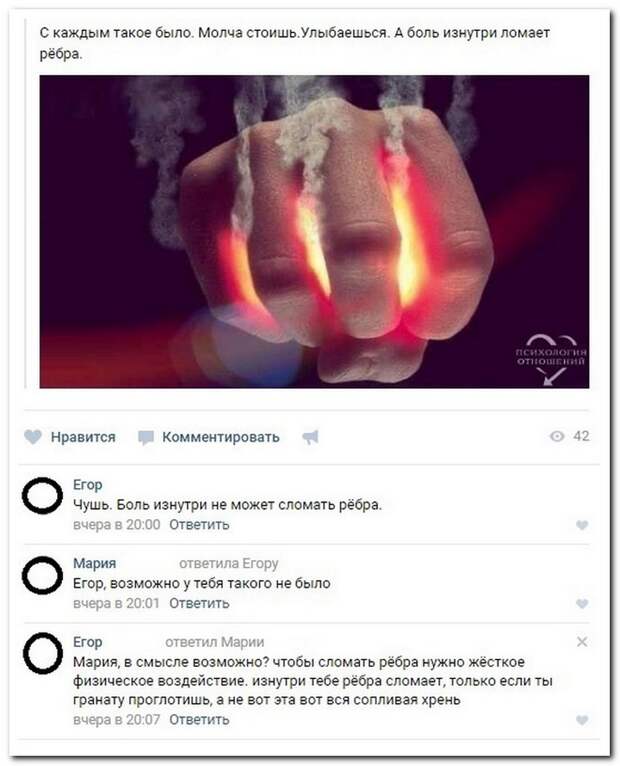Click the eye views counter icon
This screenshot has width=620, height=766.
click(x=557, y=436)
